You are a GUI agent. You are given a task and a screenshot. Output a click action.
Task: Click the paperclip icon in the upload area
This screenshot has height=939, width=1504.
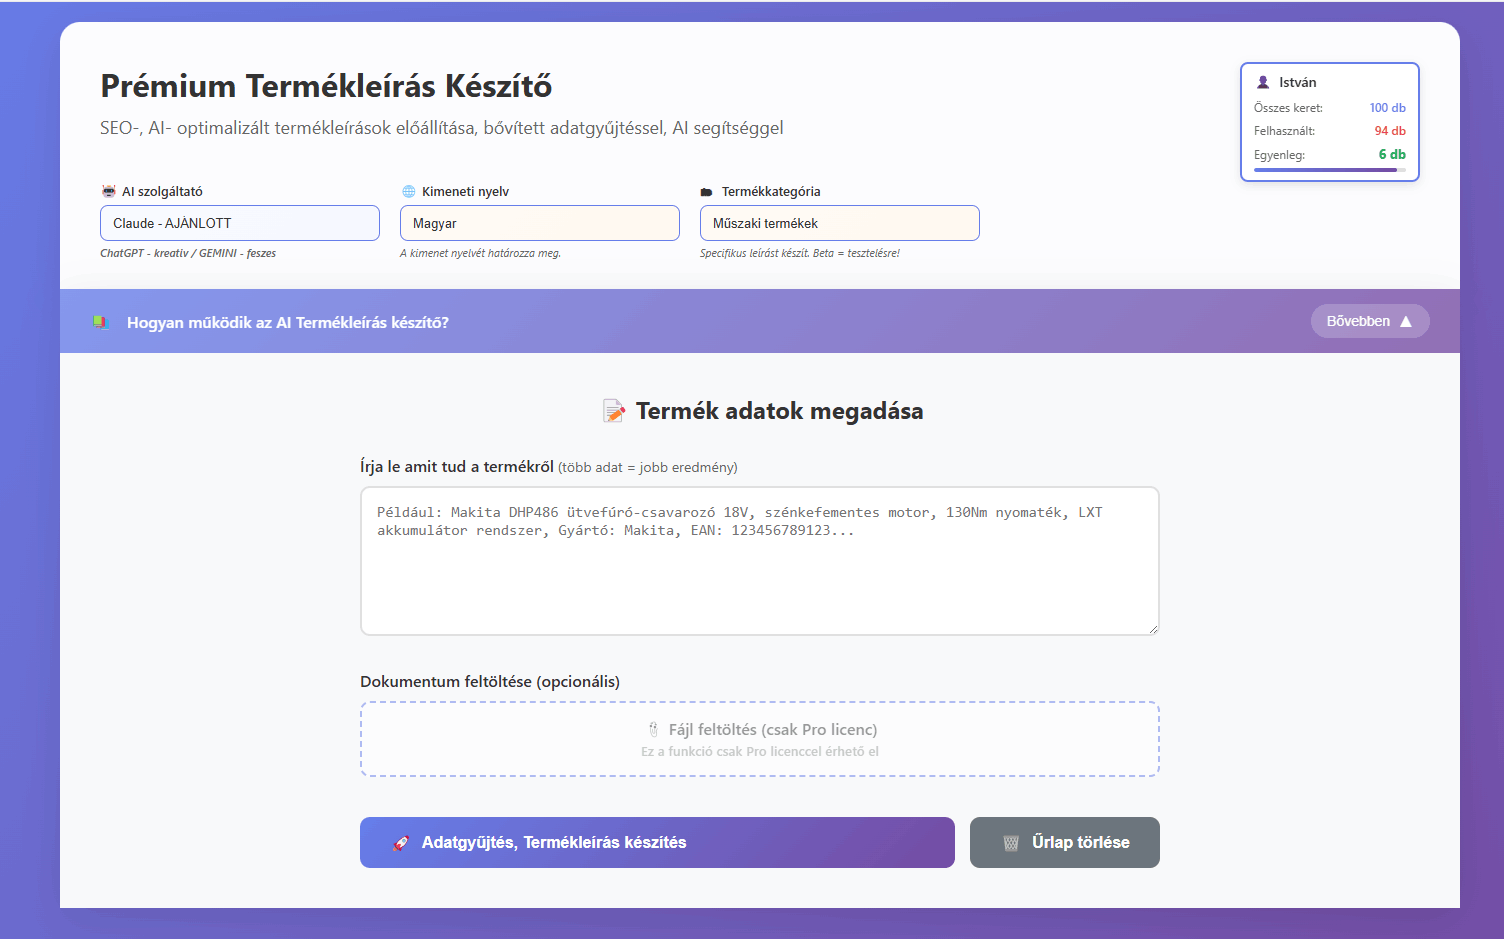(653, 730)
